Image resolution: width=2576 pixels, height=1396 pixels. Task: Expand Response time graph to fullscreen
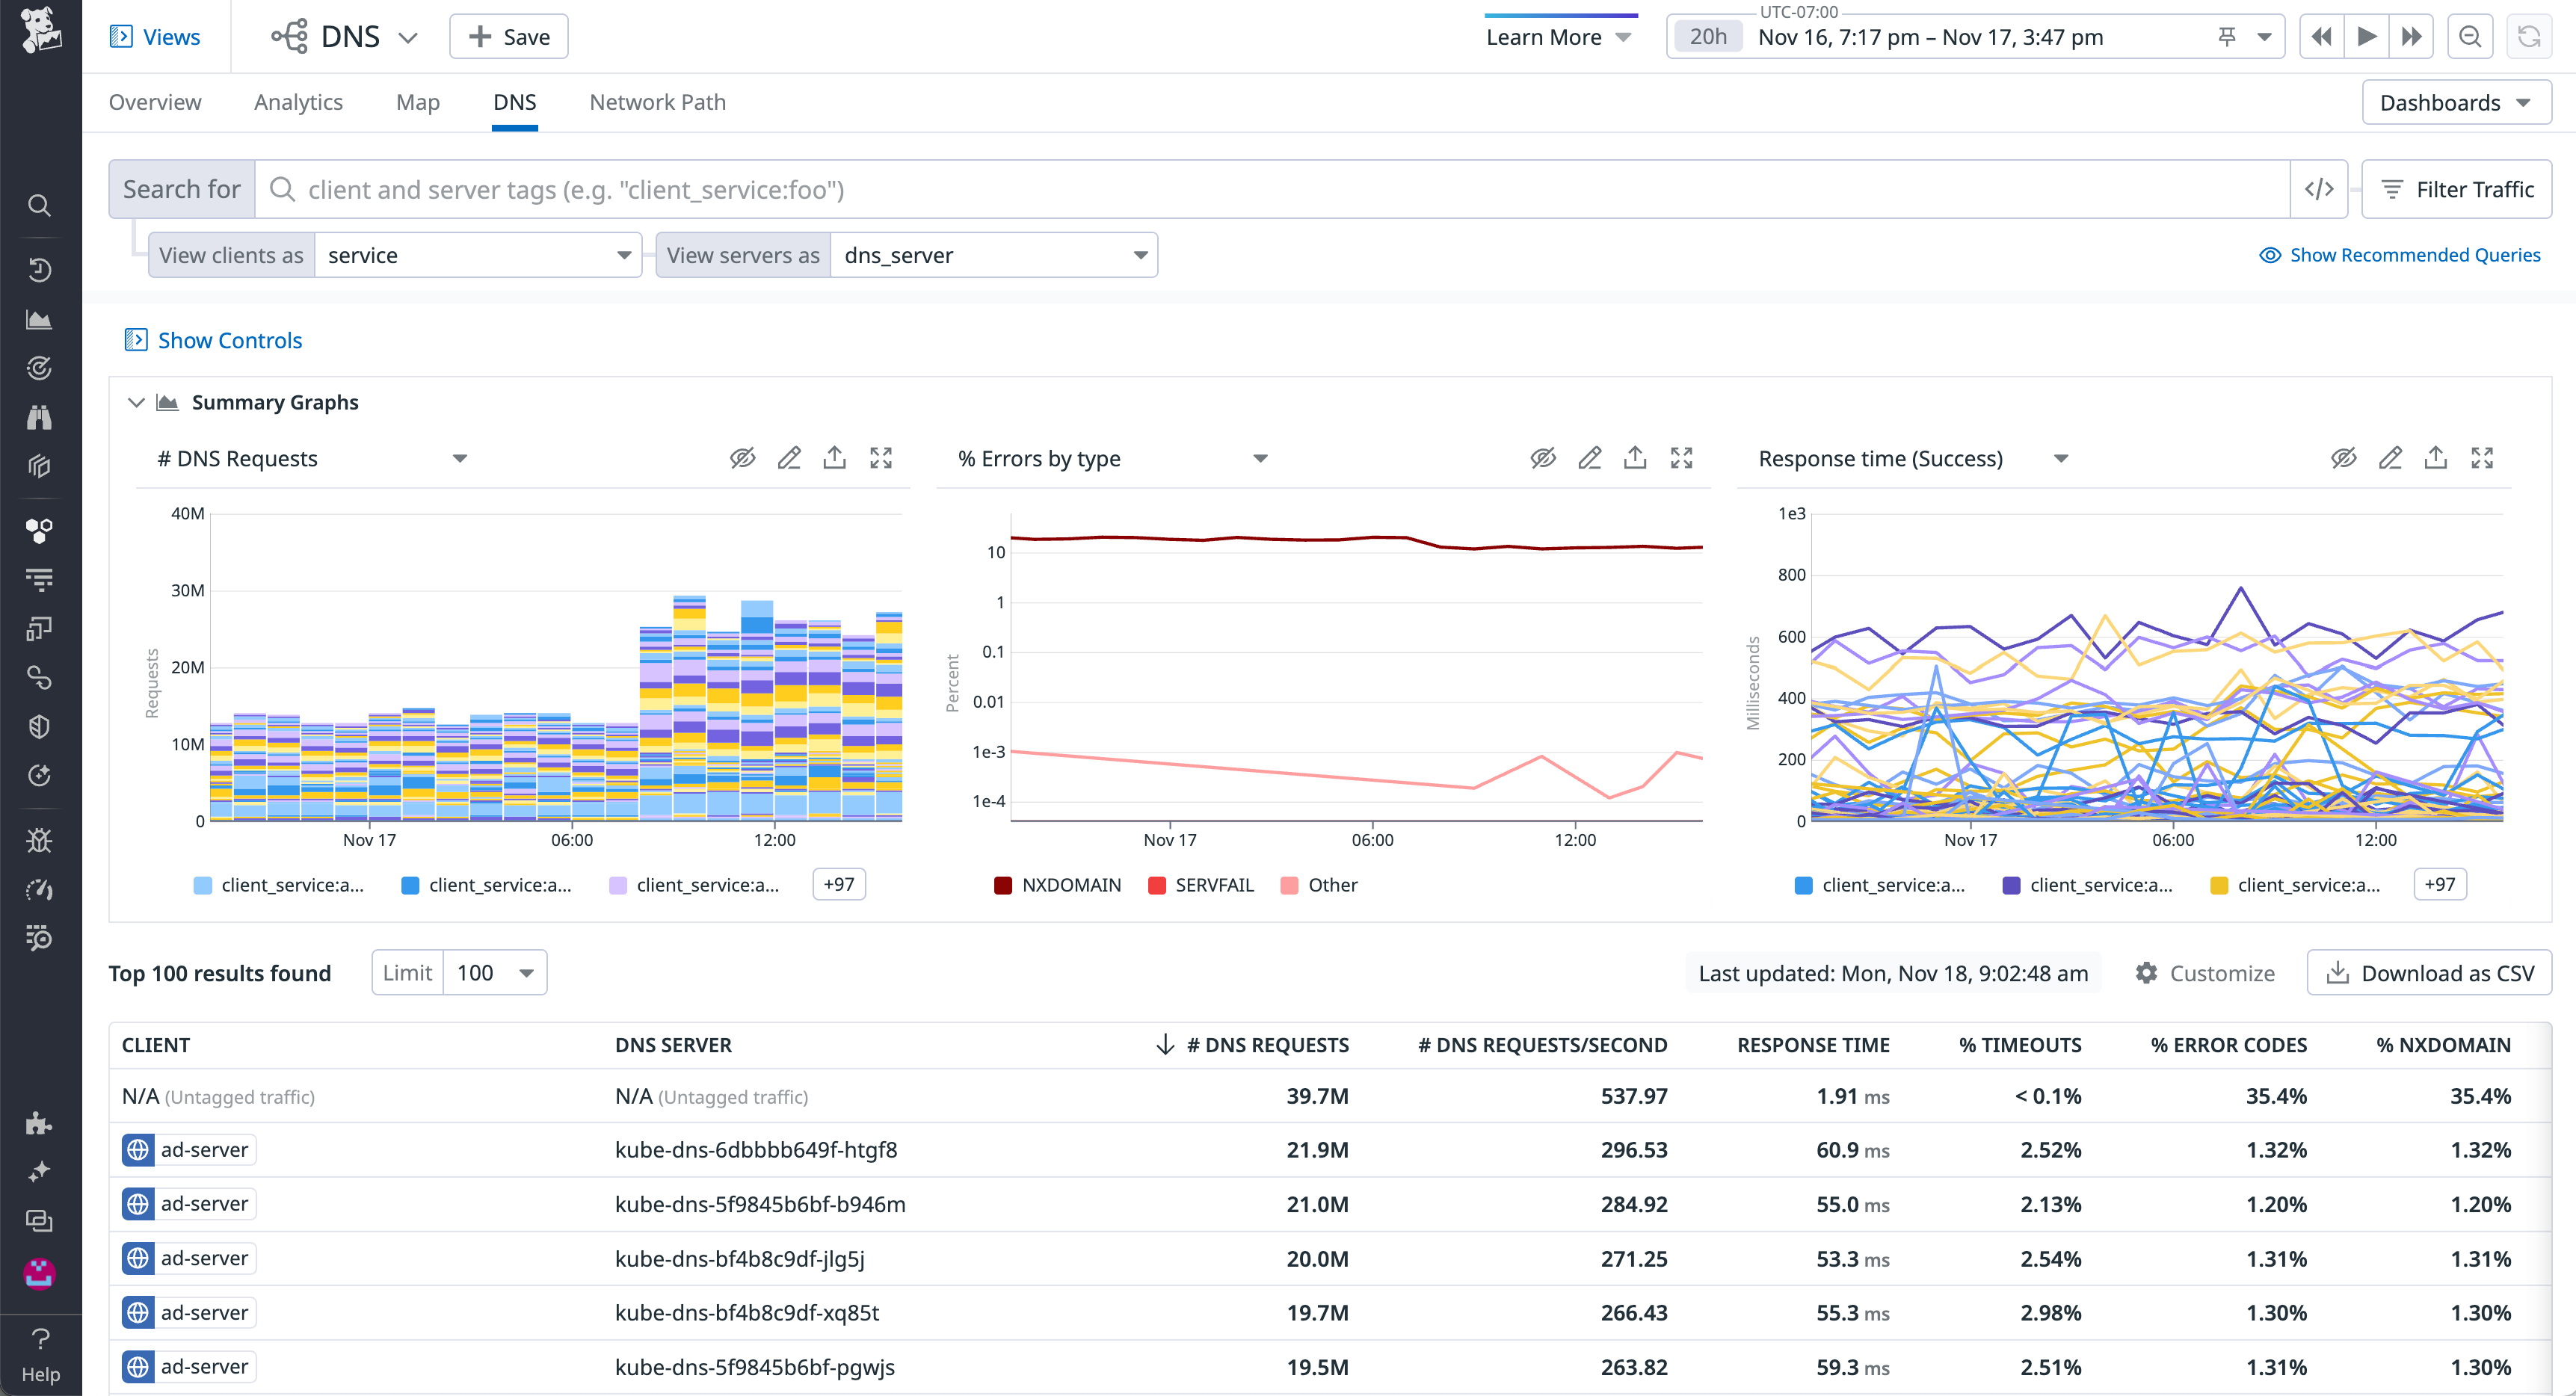(2483, 457)
